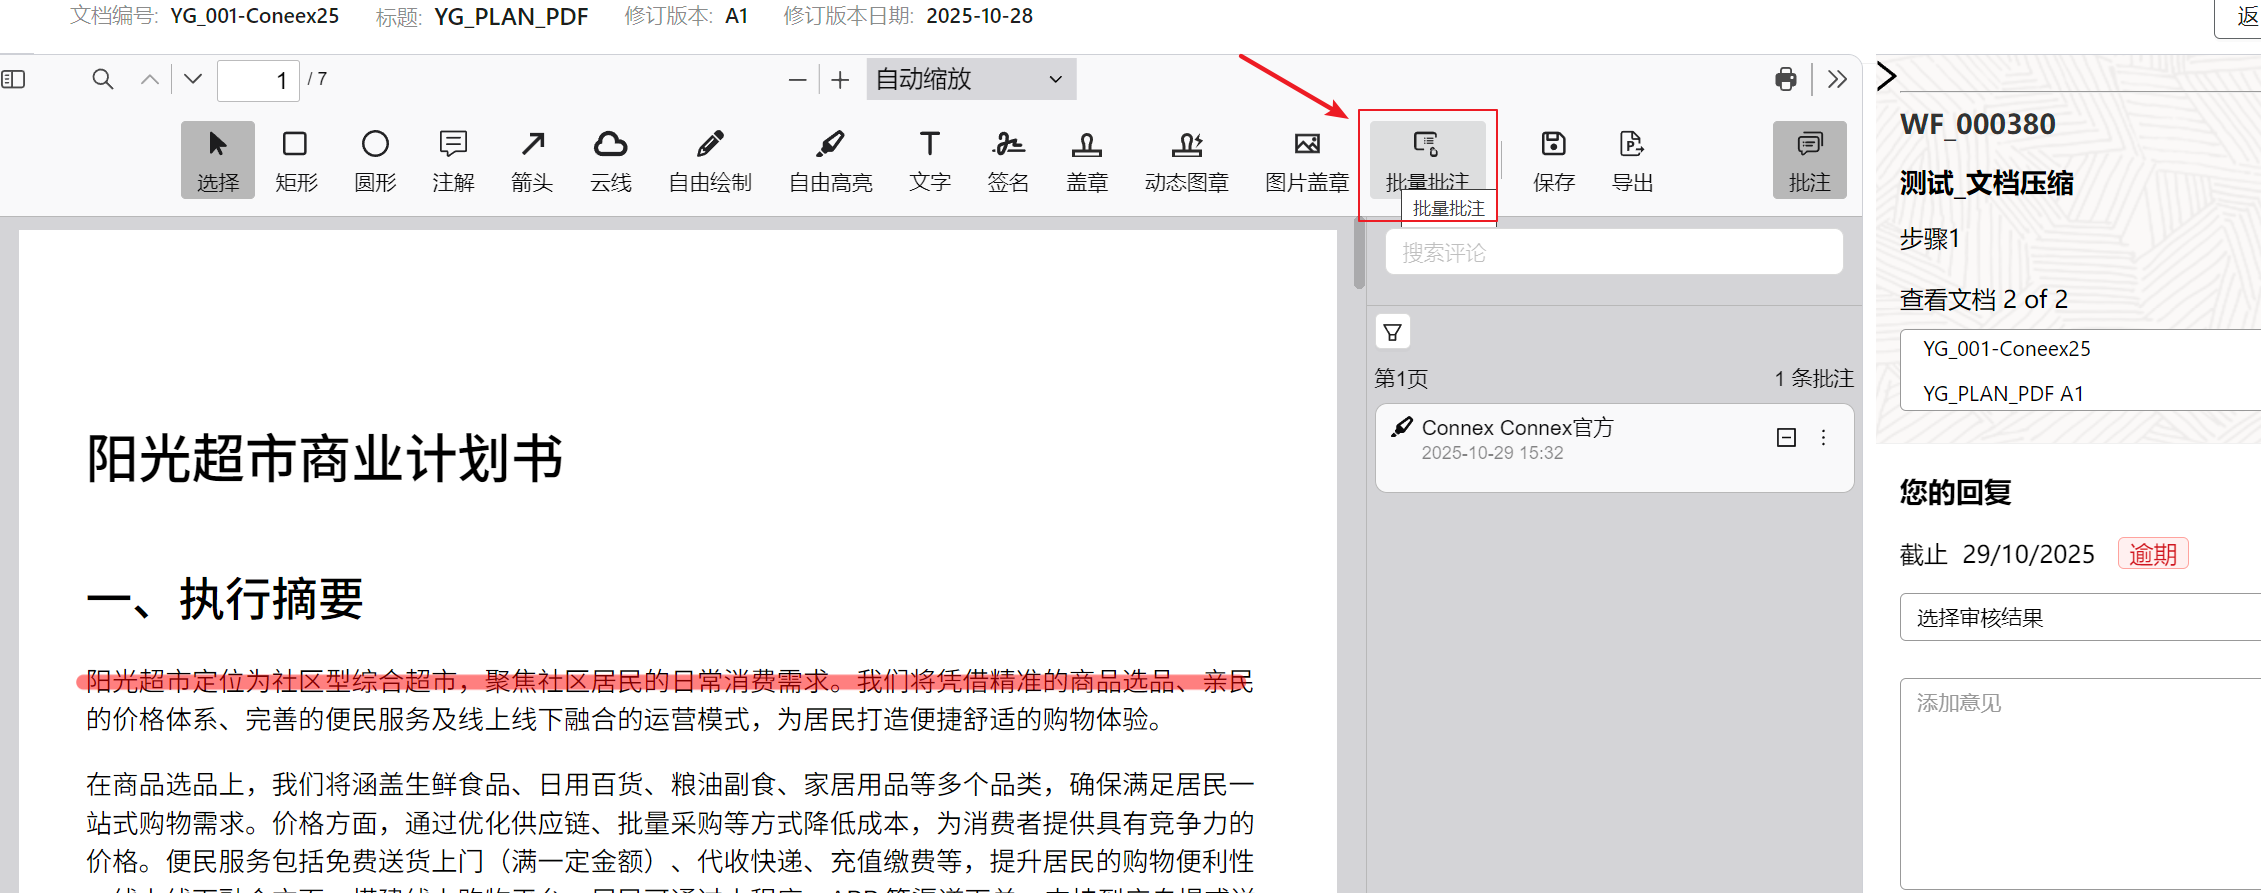Toggle the left sidebar panel

coord(14,79)
